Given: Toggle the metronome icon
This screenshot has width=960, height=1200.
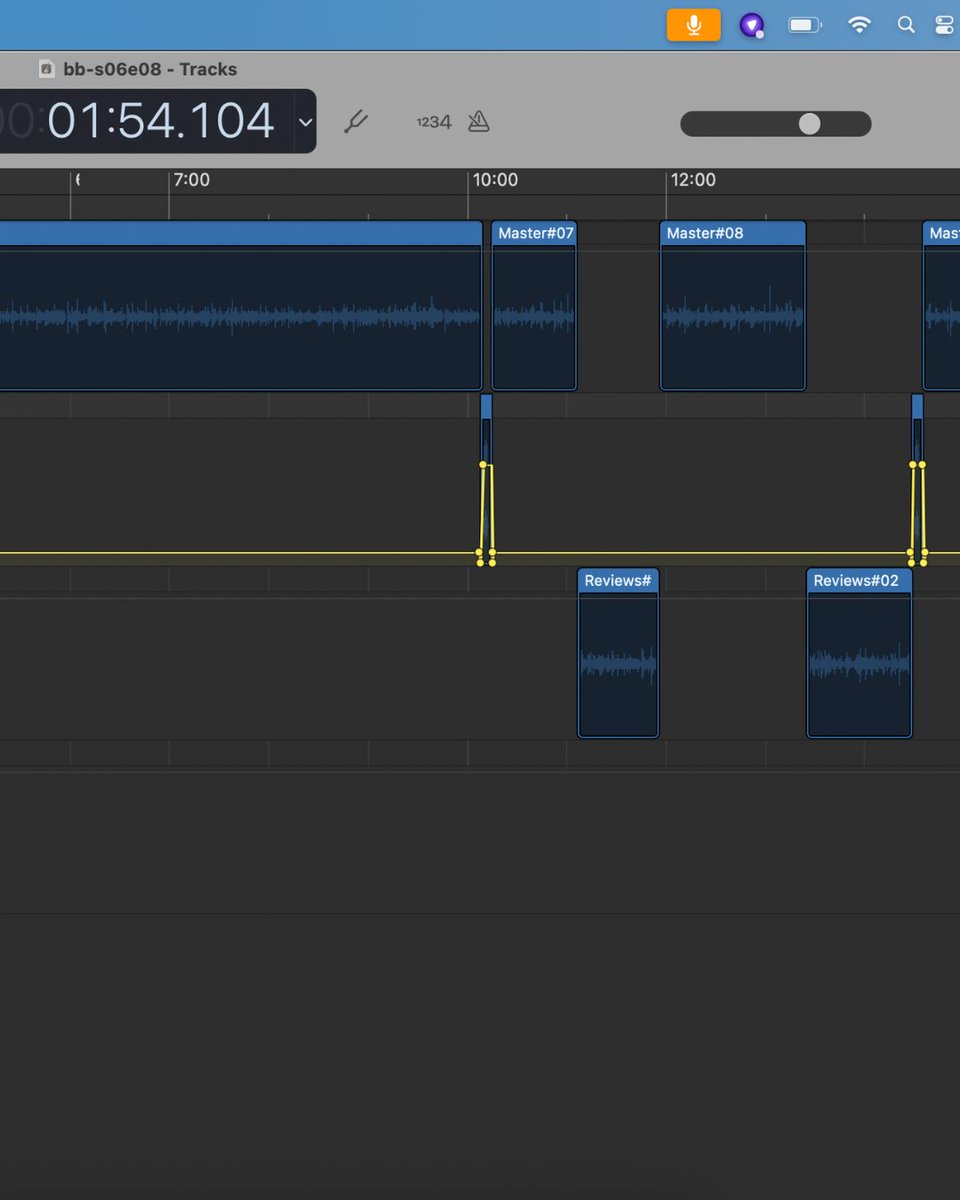Looking at the screenshot, I should click(x=478, y=121).
